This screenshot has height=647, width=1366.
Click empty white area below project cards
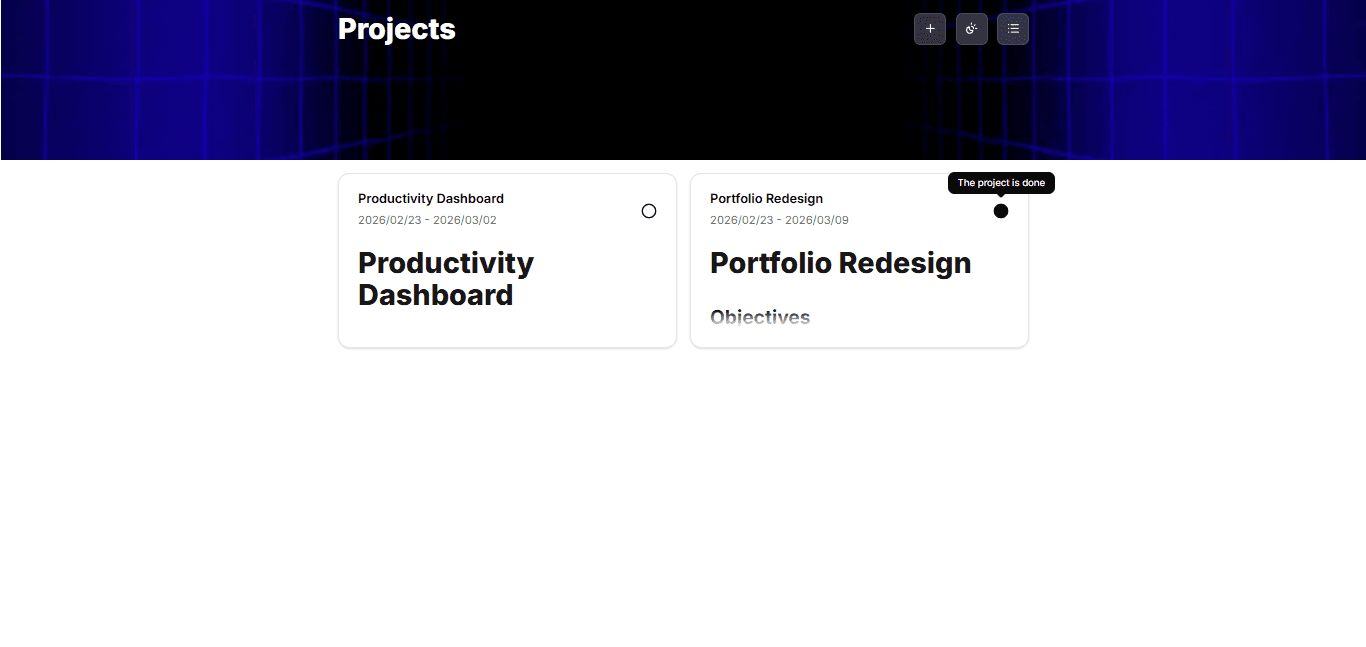pos(683,500)
